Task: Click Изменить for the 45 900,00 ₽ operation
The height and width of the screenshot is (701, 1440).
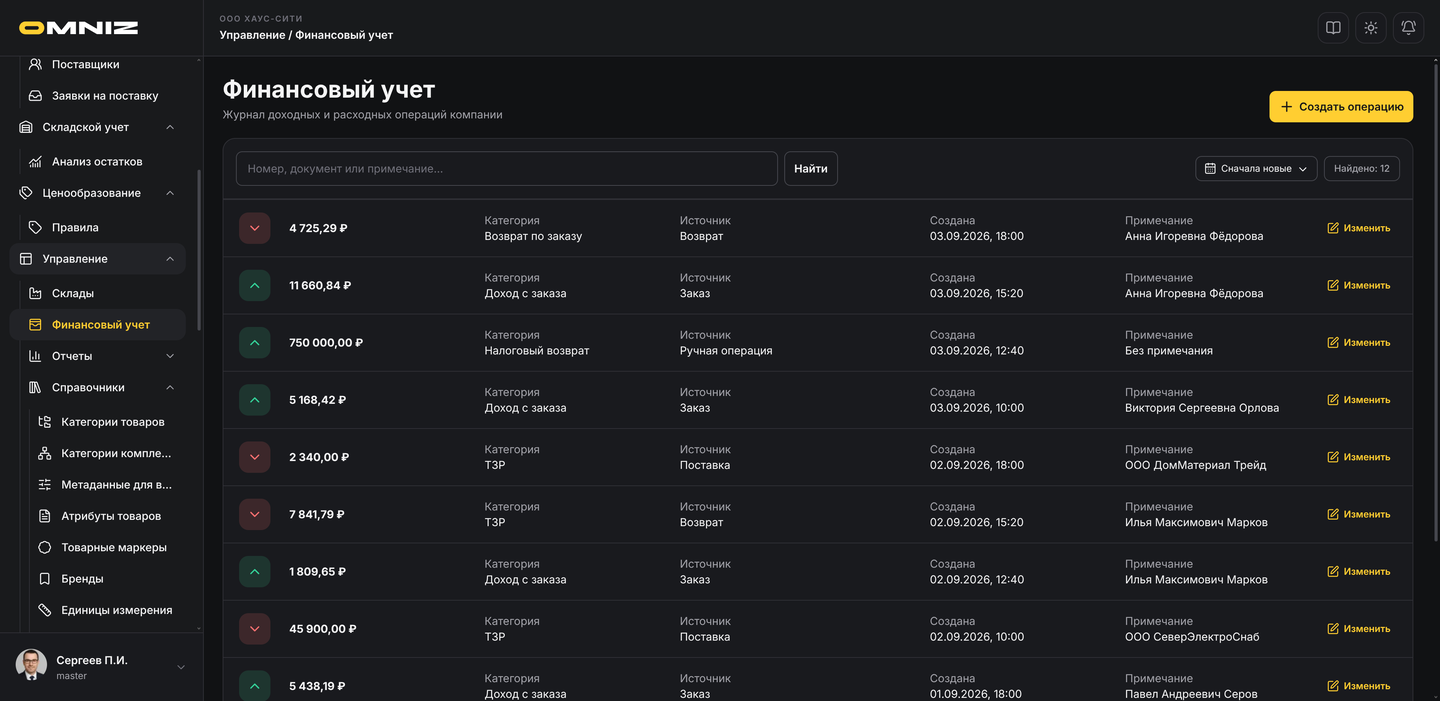Action: tap(1358, 629)
